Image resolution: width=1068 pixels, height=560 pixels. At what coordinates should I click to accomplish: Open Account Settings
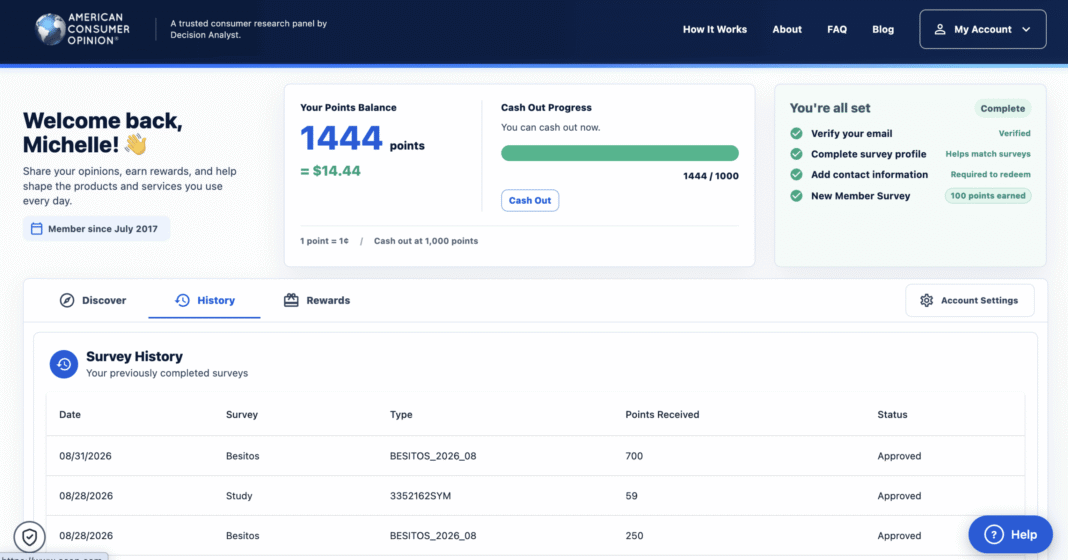click(x=969, y=300)
